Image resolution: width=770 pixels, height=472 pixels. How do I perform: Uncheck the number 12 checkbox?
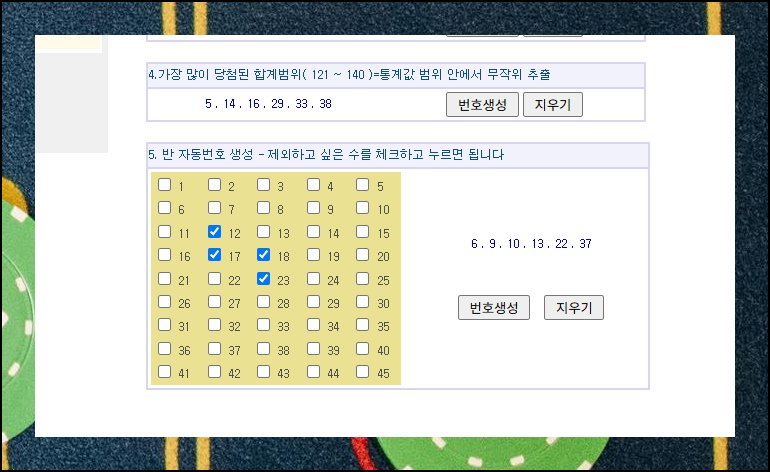click(215, 231)
